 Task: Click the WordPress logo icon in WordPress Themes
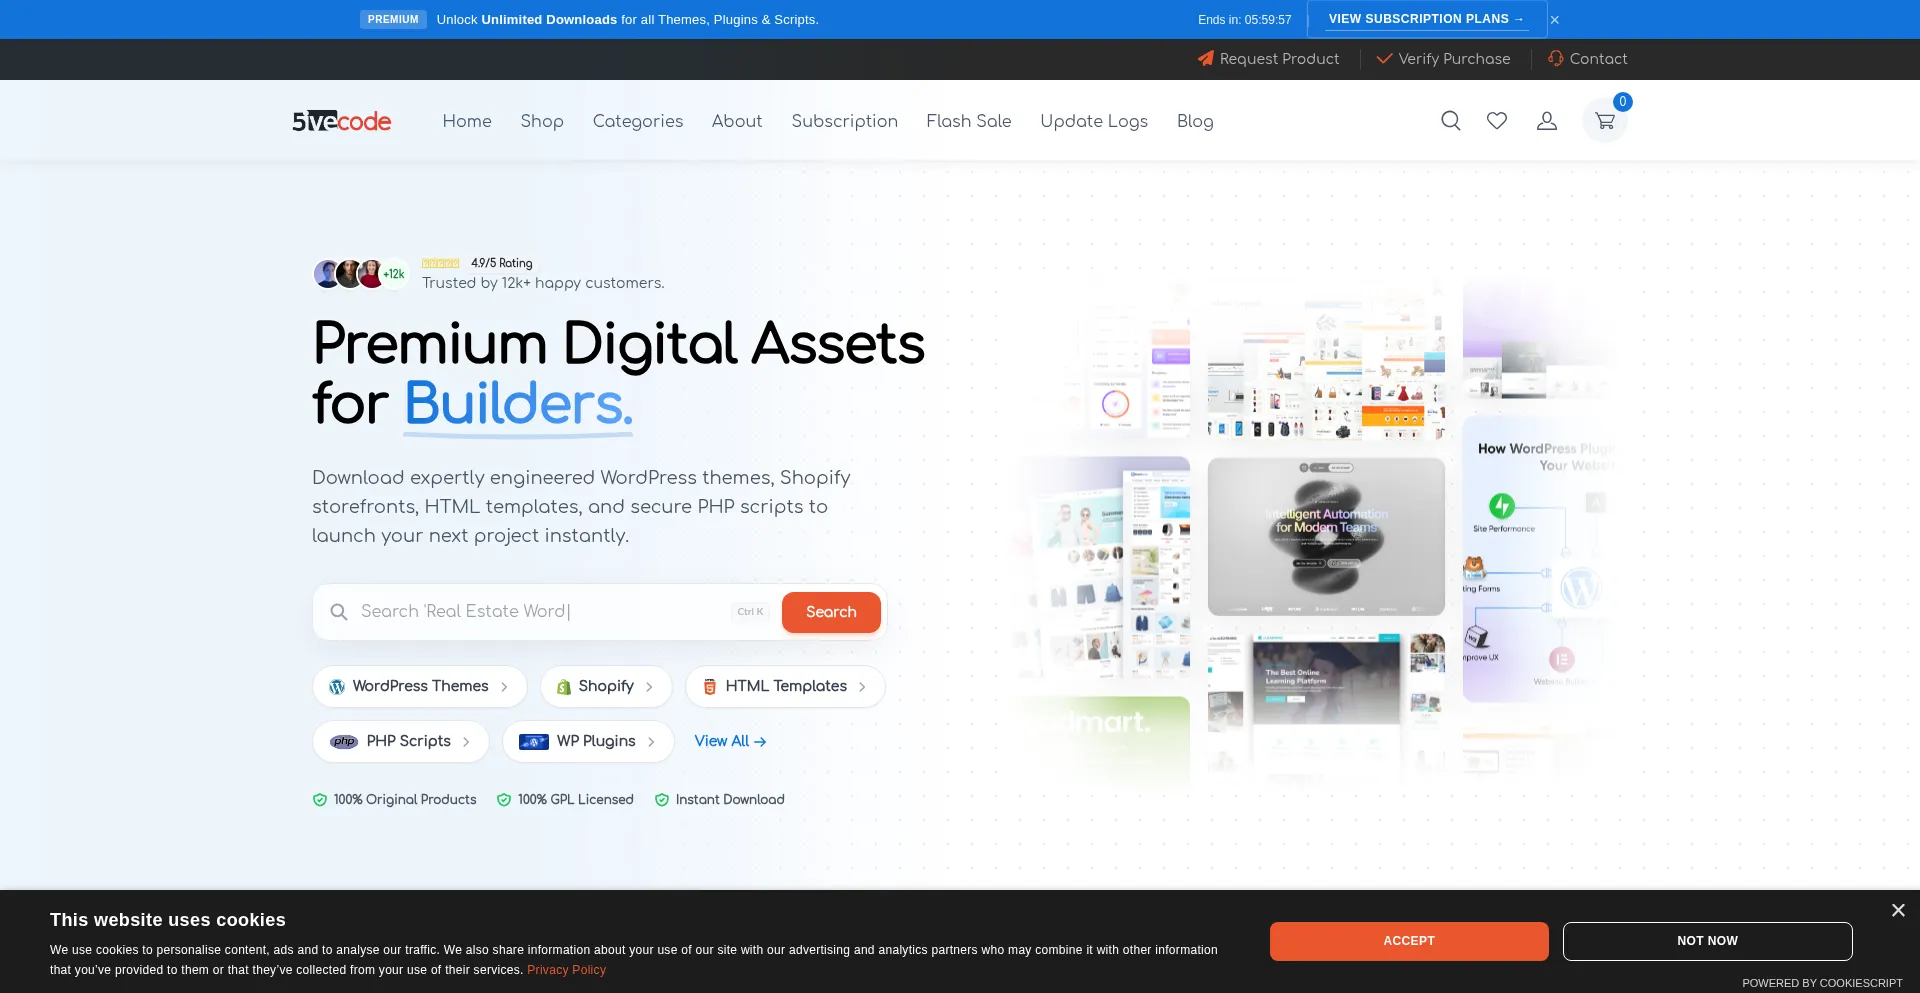[x=337, y=687]
